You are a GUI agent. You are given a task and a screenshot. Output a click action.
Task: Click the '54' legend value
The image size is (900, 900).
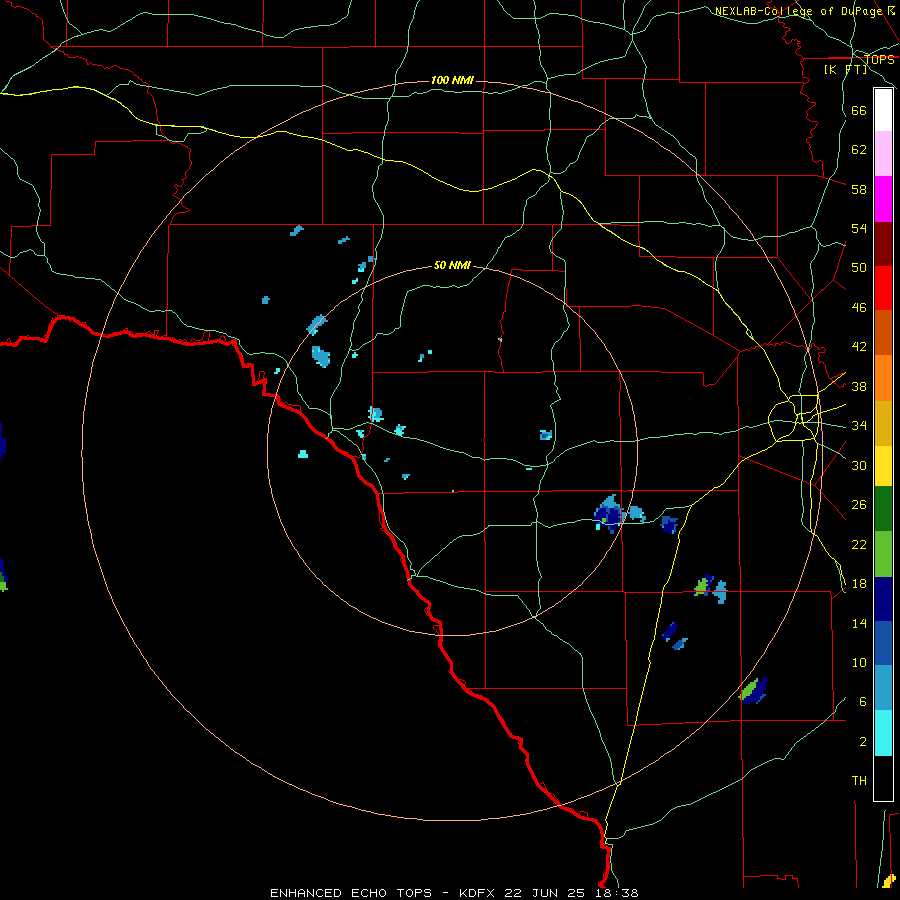click(x=859, y=228)
